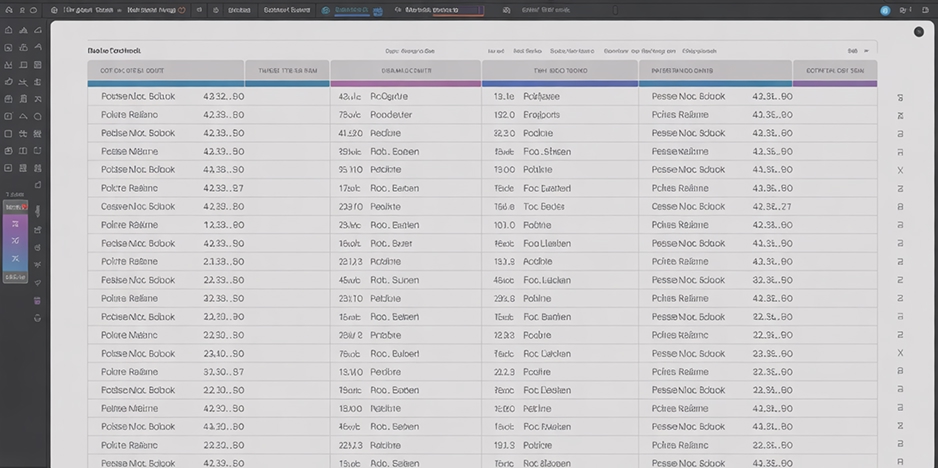938x468 pixels.
Task: Click the 'Toc Beder' cell
Action: [x=544, y=206]
